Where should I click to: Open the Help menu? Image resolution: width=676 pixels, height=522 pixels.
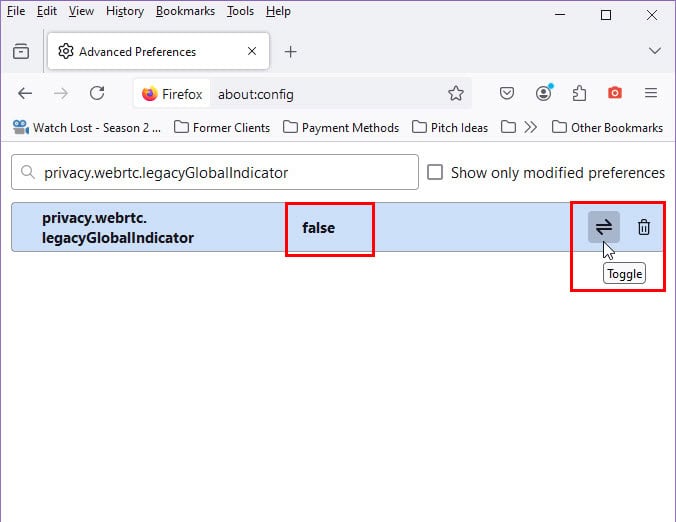click(278, 11)
